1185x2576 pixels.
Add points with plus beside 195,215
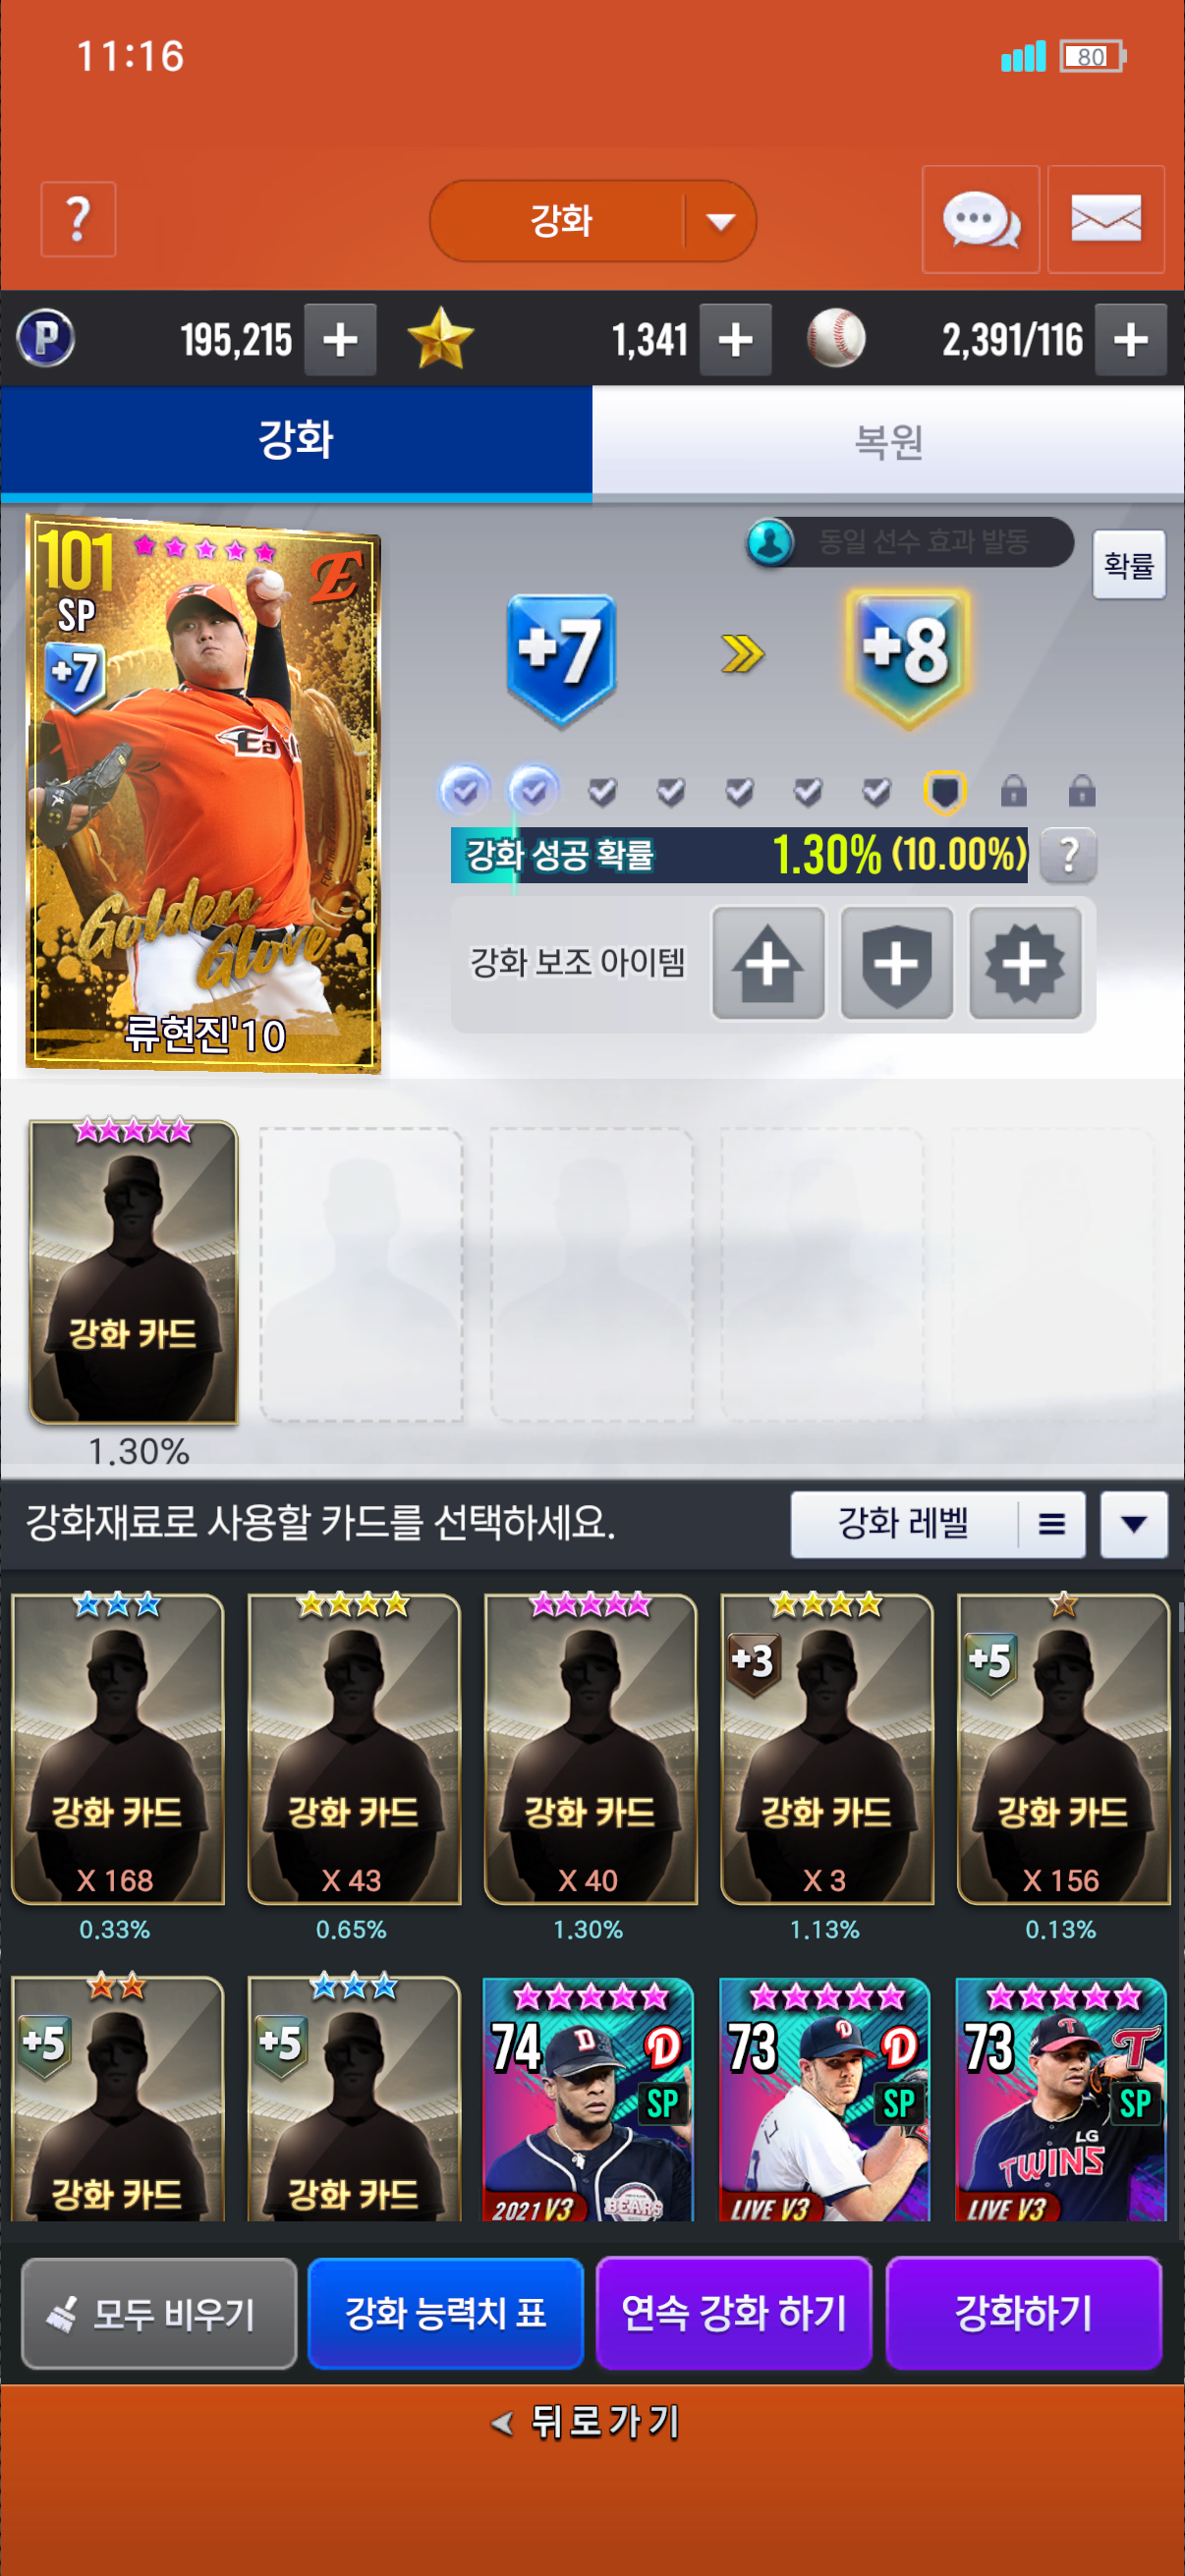coord(340,340)
